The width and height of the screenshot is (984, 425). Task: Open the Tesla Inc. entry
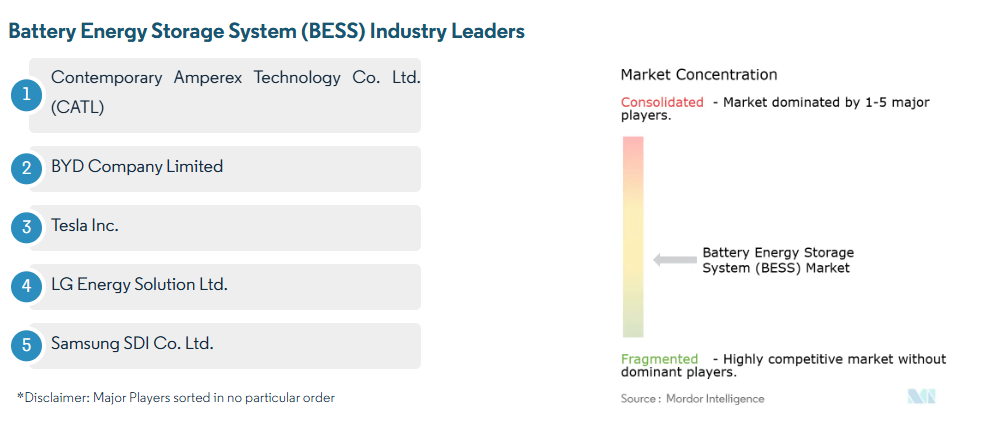point(85,226)
